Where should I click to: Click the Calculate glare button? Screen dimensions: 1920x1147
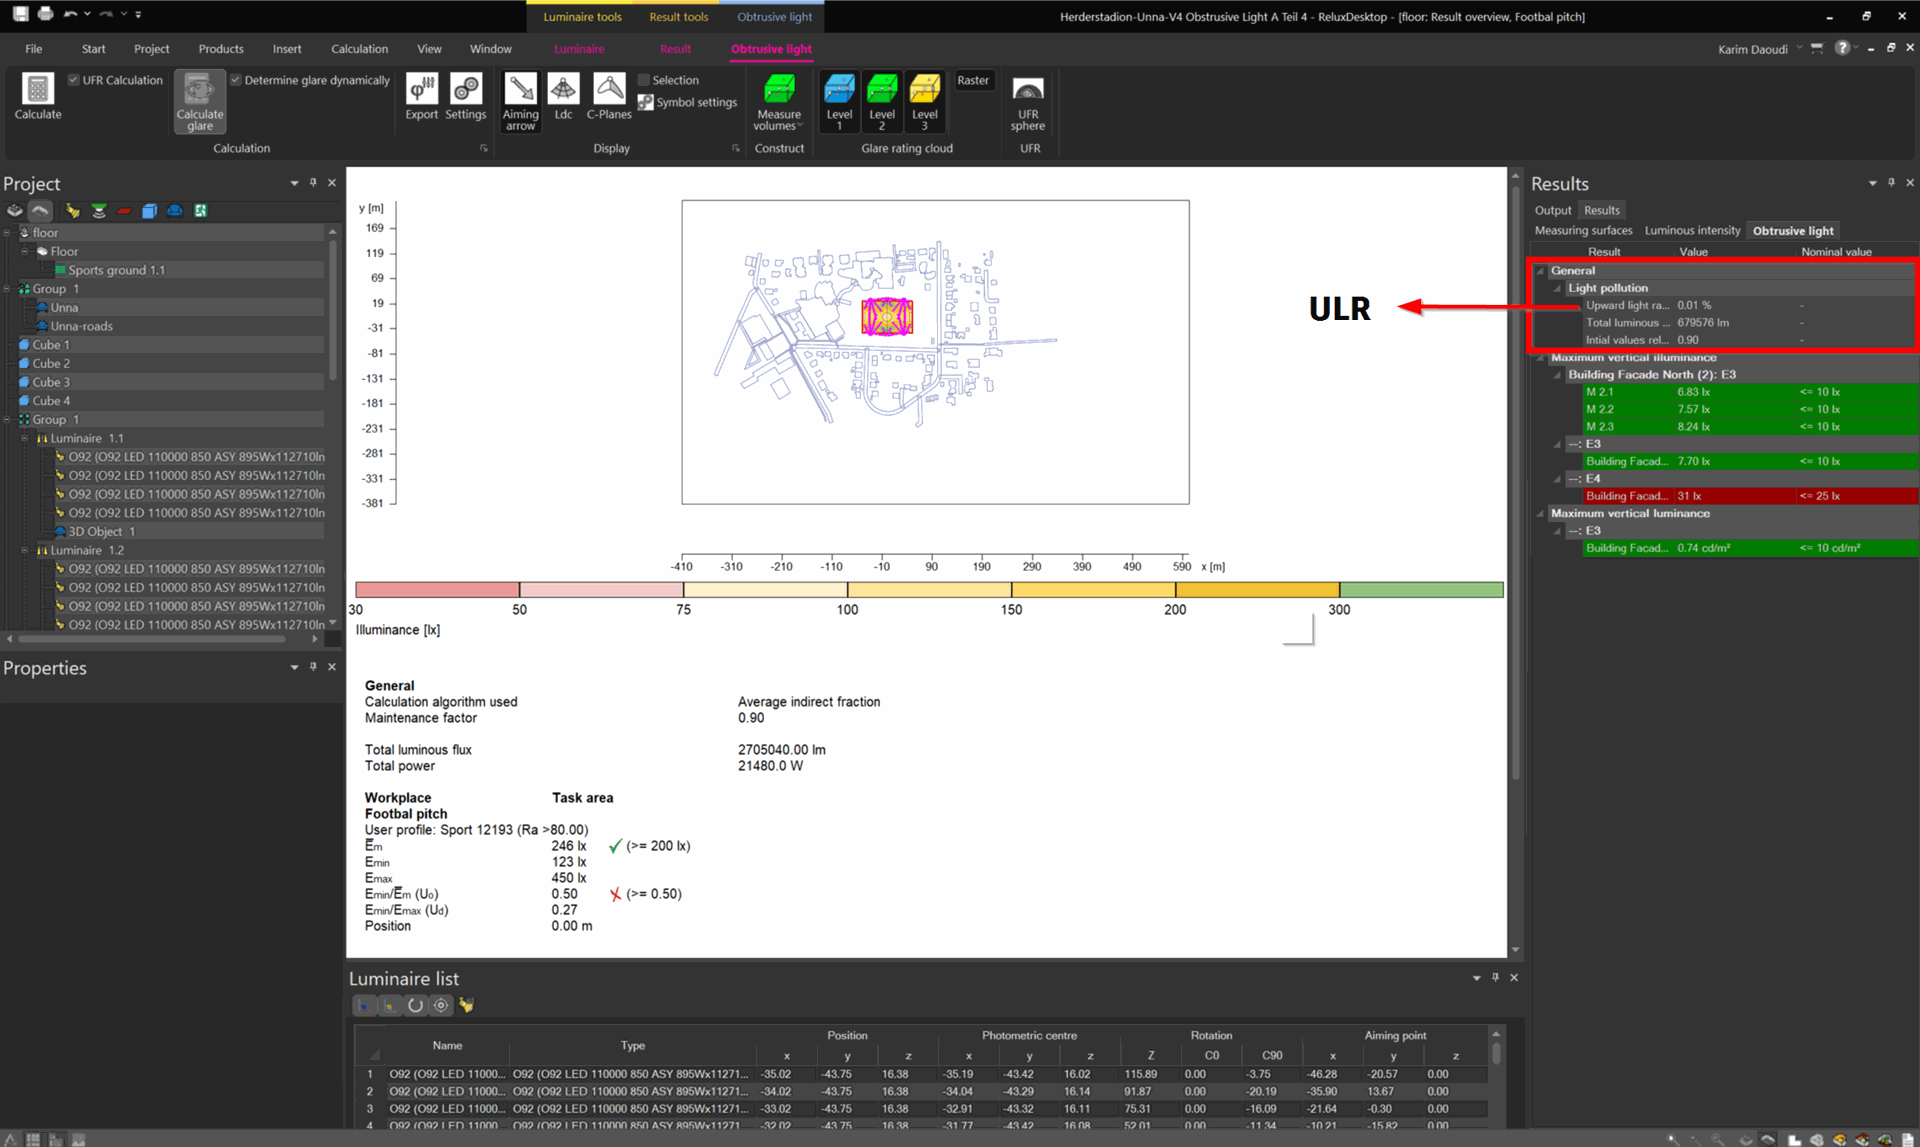pyautogui.click(x=199, y=100)
